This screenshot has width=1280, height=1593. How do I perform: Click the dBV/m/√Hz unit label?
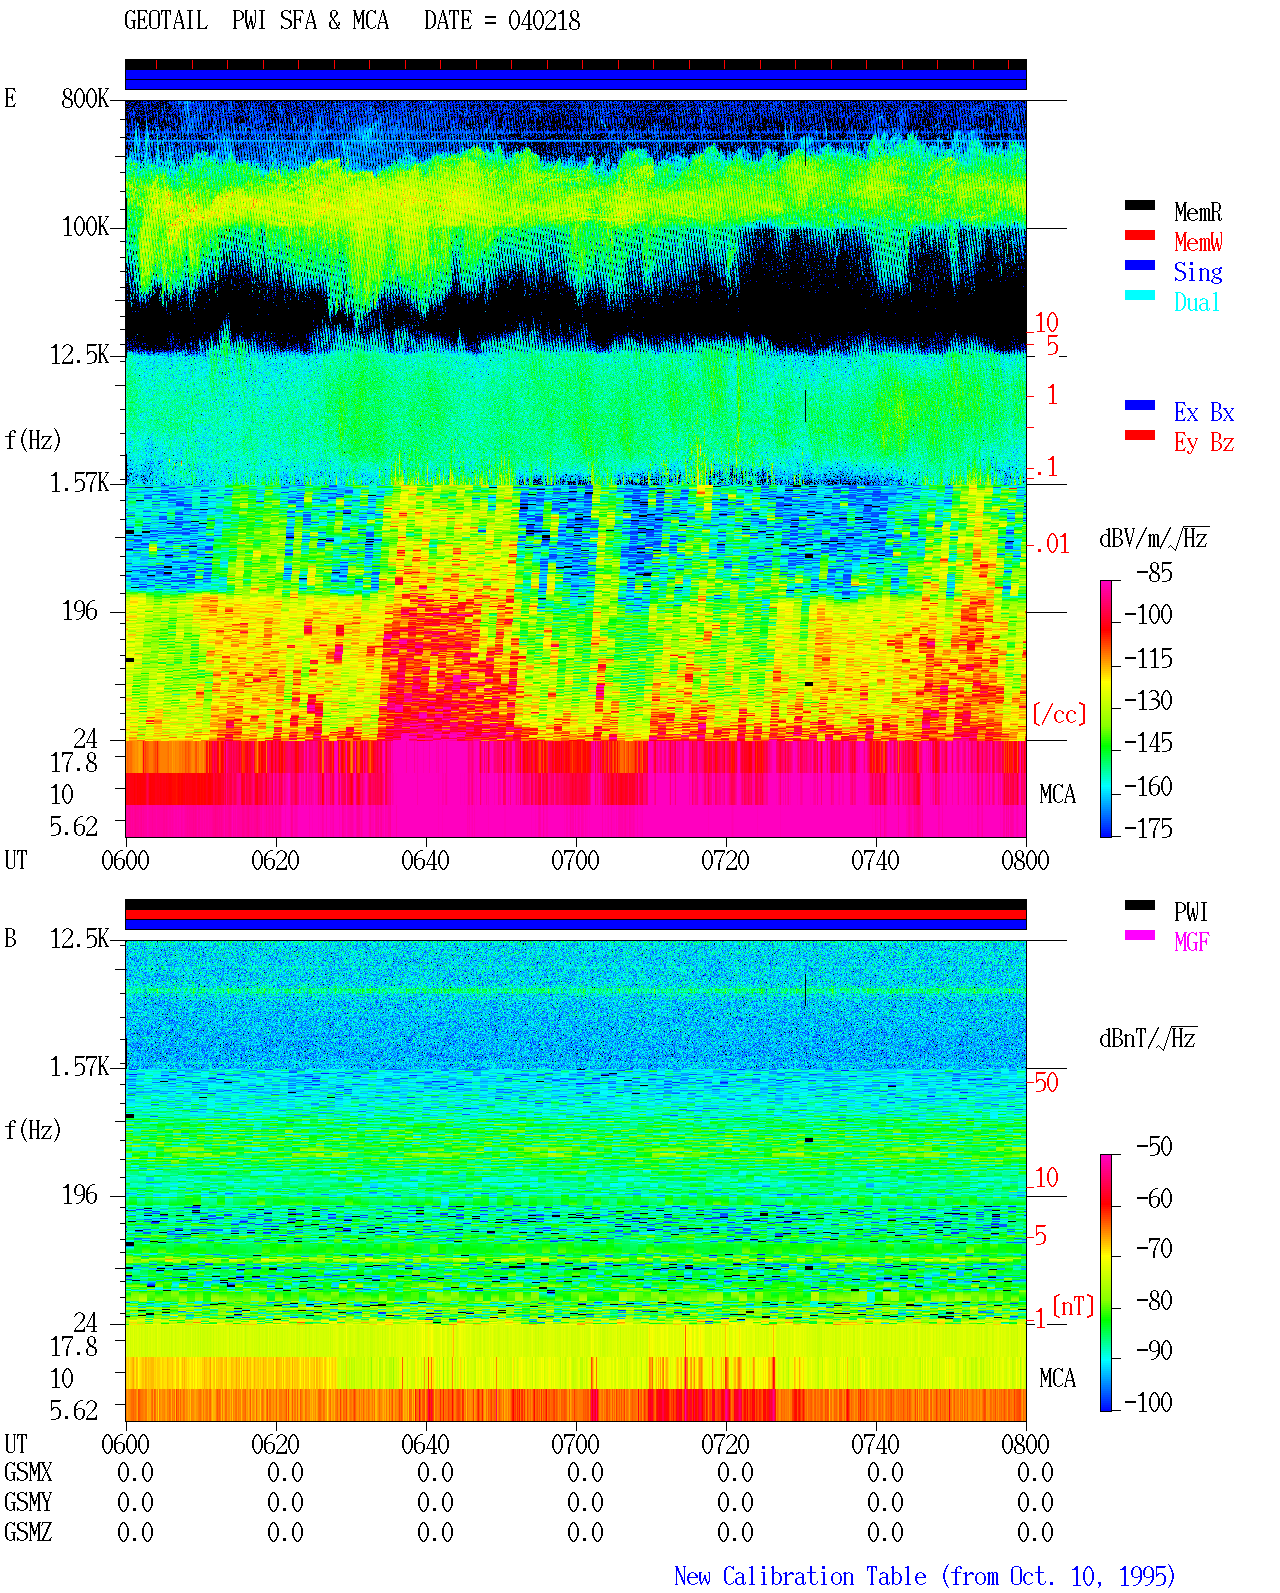1154,538
